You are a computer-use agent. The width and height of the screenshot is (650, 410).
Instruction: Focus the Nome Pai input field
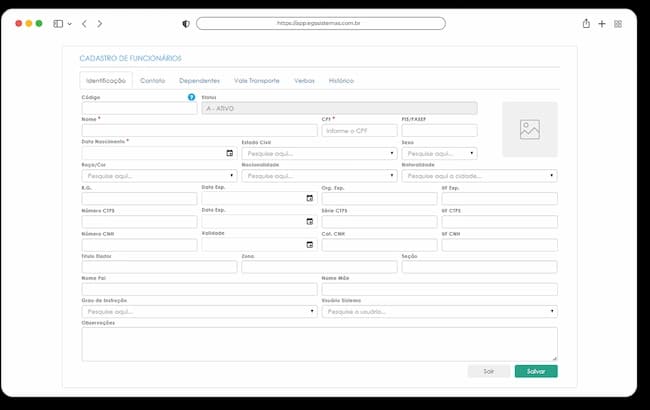pyautogui.click(x=199, y=289)
